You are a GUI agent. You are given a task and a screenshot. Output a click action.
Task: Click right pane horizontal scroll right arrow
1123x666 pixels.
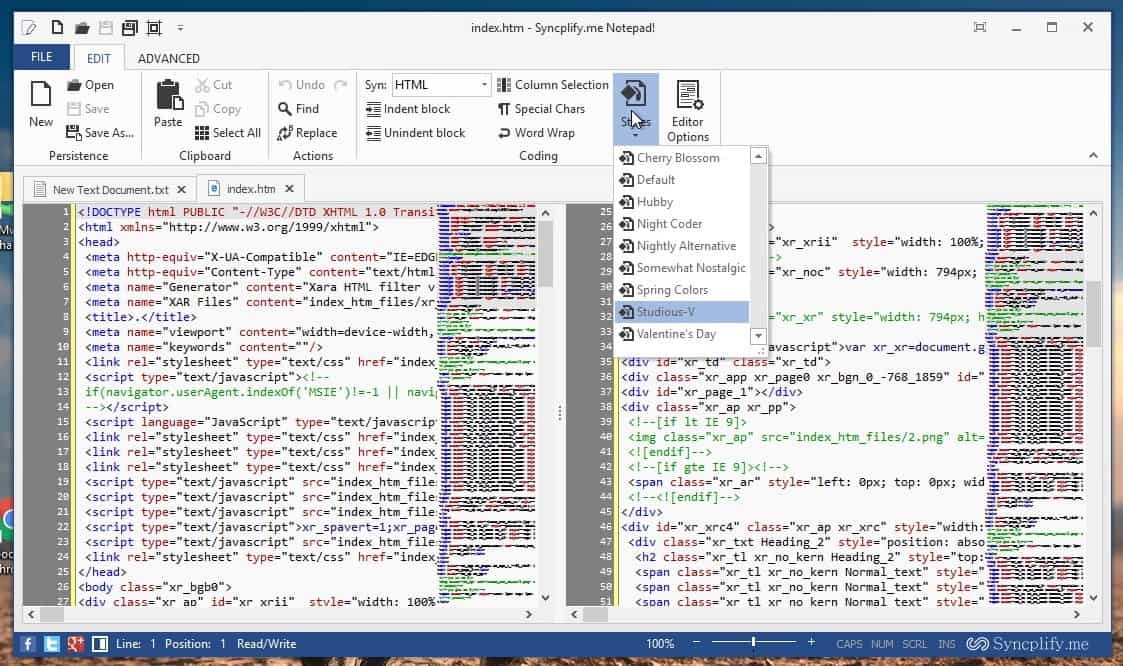click(1076, 614)
